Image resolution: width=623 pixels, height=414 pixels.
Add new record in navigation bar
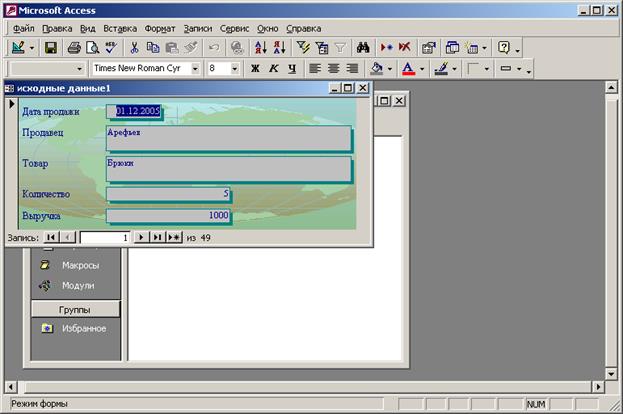tap(174, 237)
